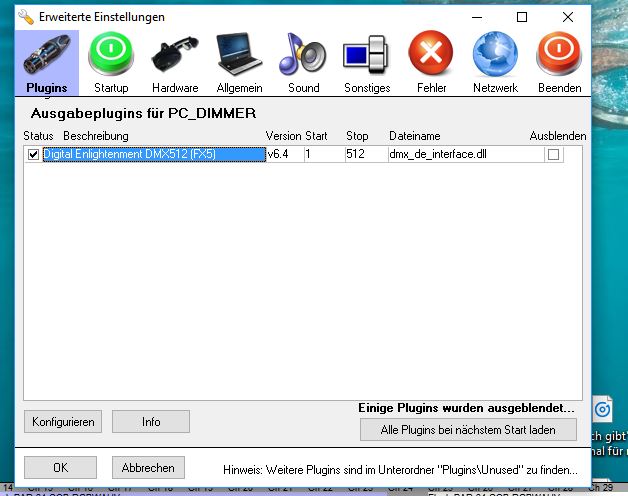Click the Ausblenden column header
This screenshot has width=628, height=496.
(x=558, y=136)
